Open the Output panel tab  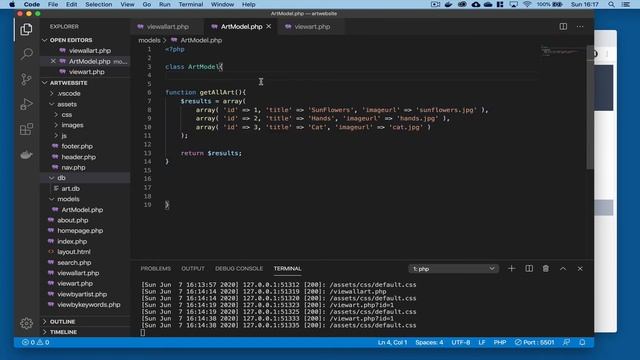(x=193, y=269)
